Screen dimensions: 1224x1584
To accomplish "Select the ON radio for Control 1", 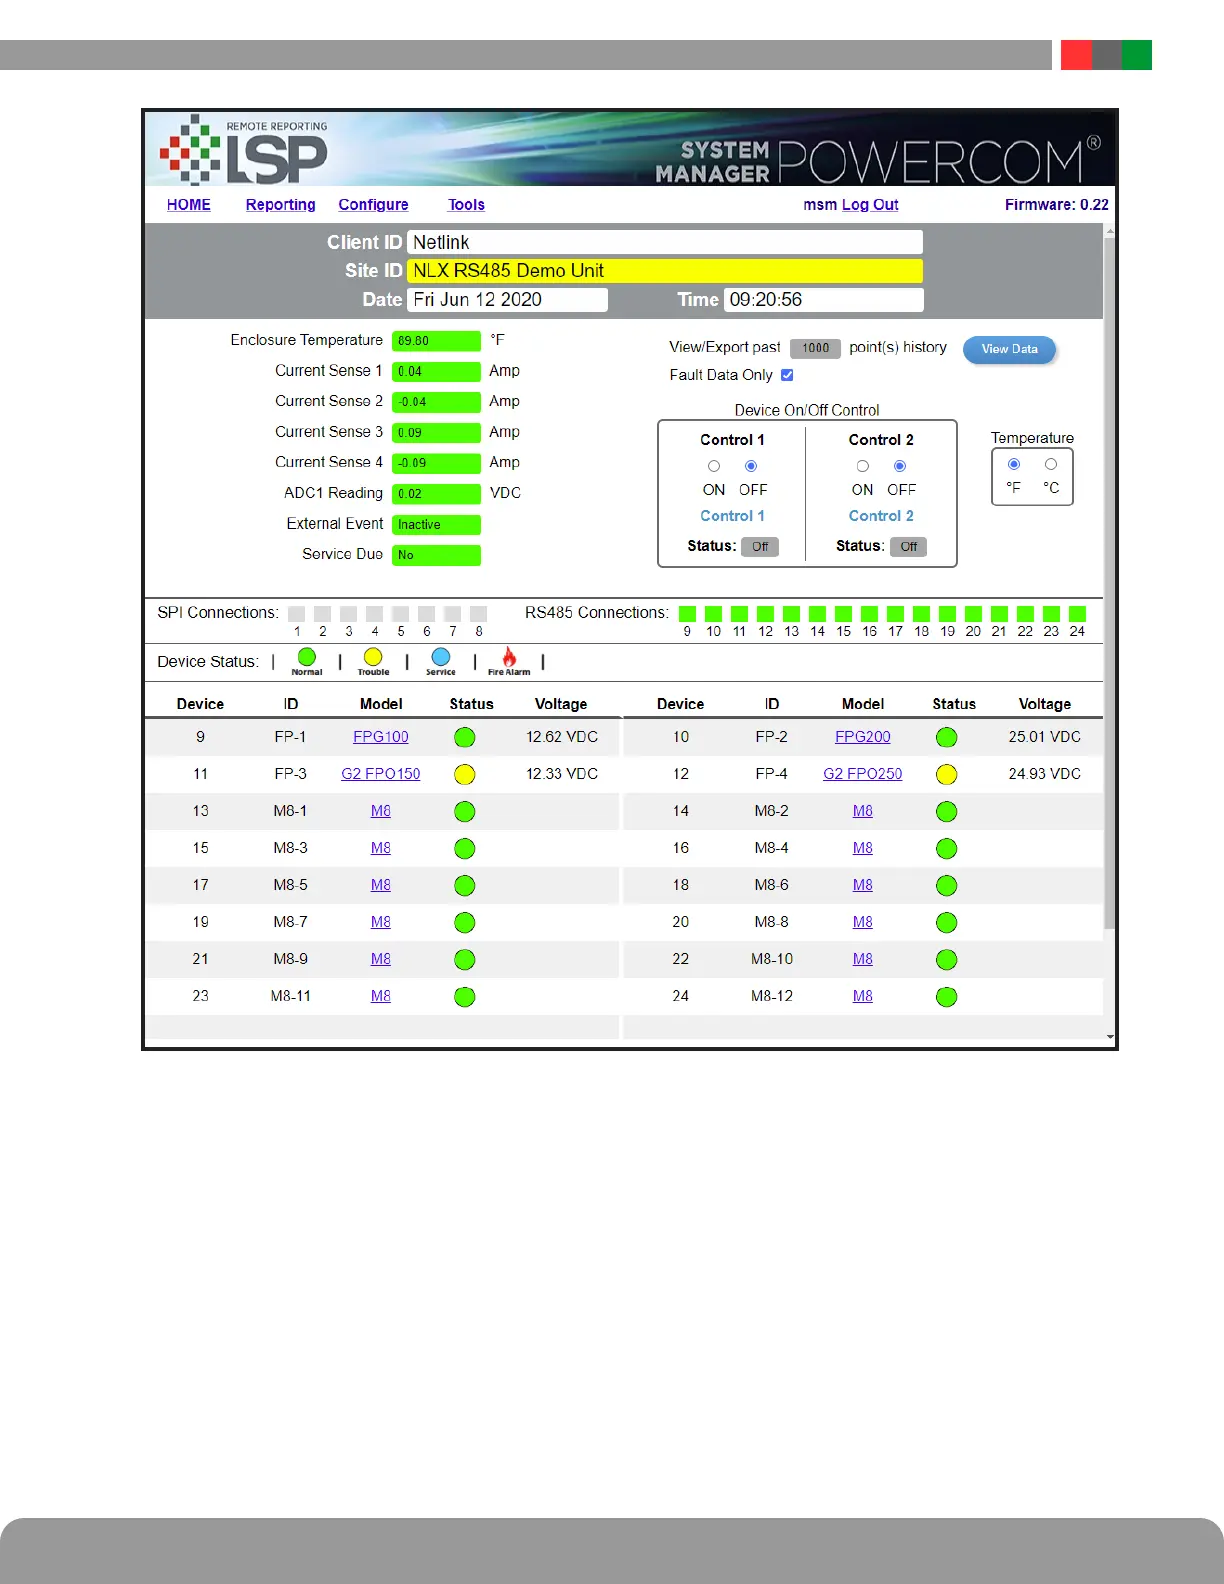I will pyautogui.click(x=714, y=466).
